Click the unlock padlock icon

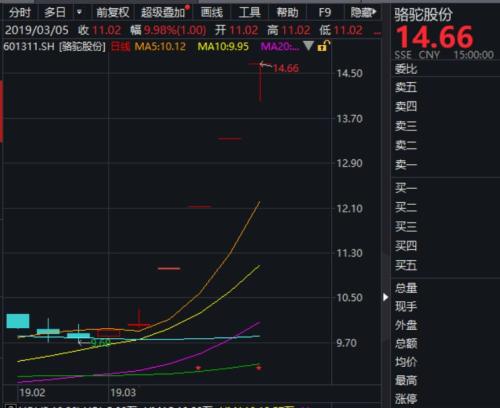[x=323, y=46]
